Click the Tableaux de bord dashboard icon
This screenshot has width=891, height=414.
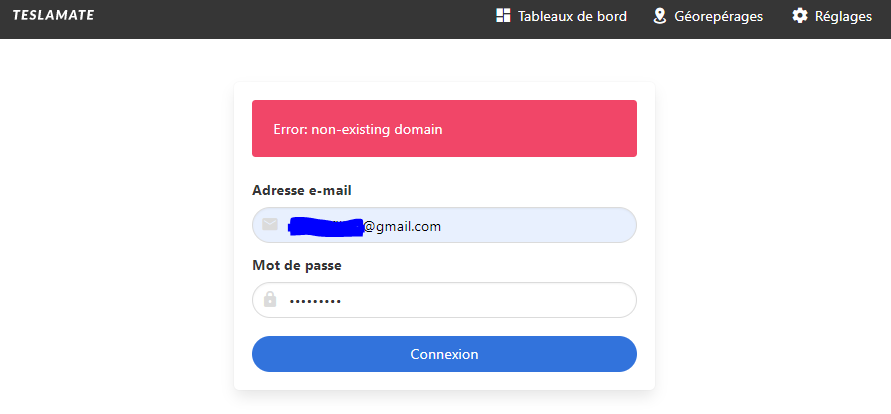pos(504,16)
